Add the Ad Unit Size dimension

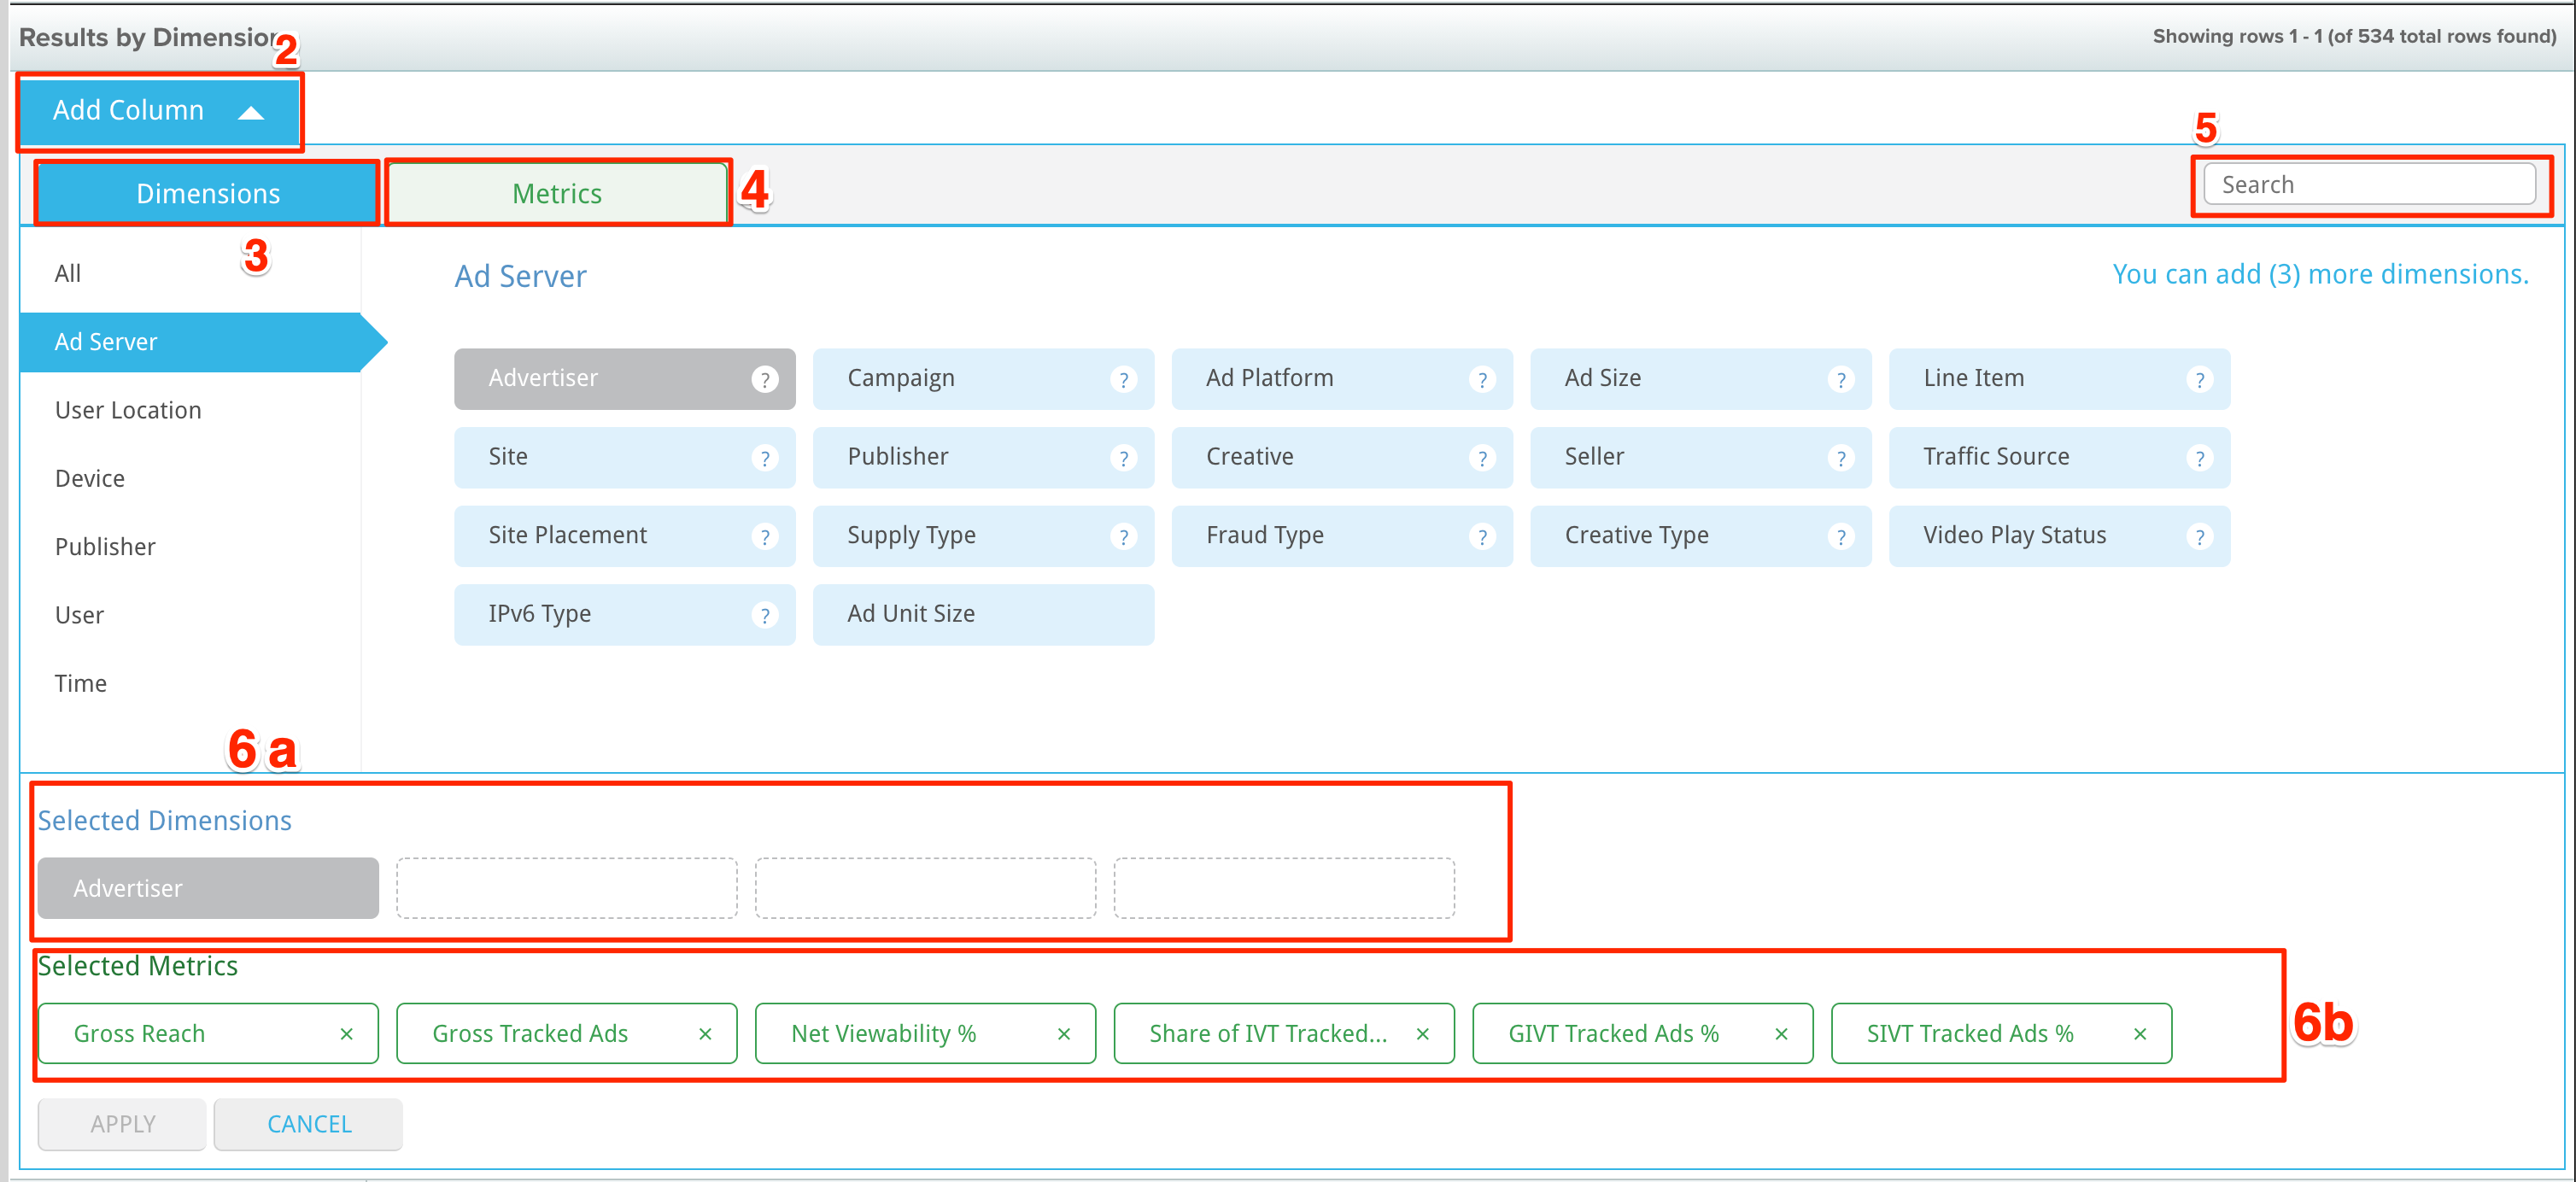coord(983,614)
